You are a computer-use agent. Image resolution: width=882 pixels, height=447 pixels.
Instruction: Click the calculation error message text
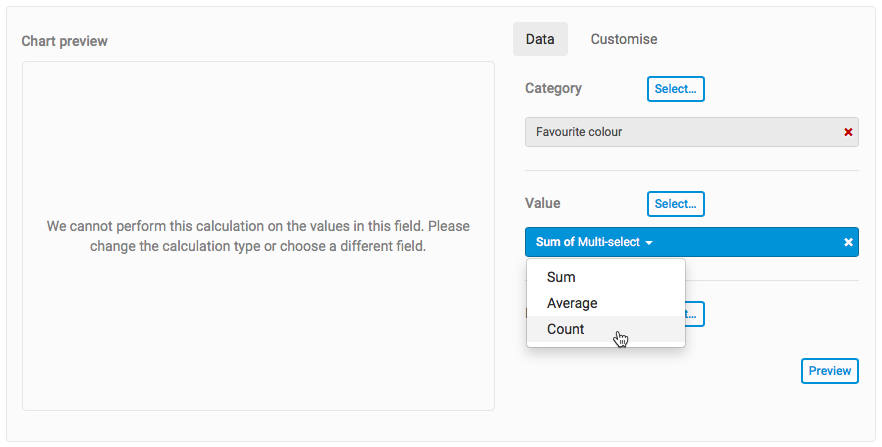click(258, 236)
